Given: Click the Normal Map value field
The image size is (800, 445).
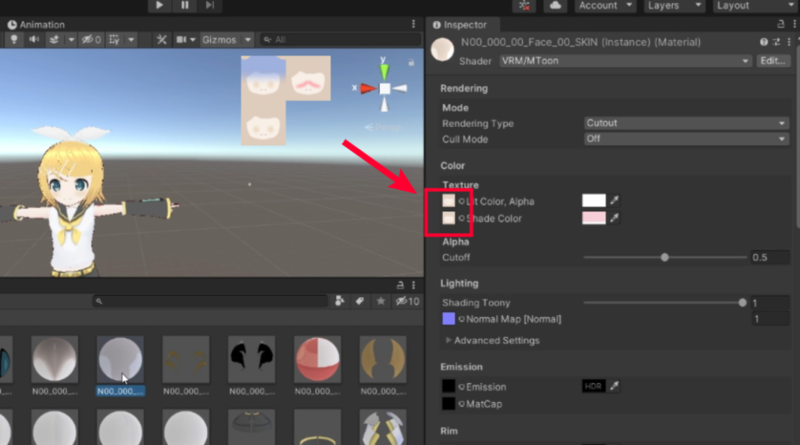Looking at the screenshot, I should pyautogui.click(x=770, y=319).
